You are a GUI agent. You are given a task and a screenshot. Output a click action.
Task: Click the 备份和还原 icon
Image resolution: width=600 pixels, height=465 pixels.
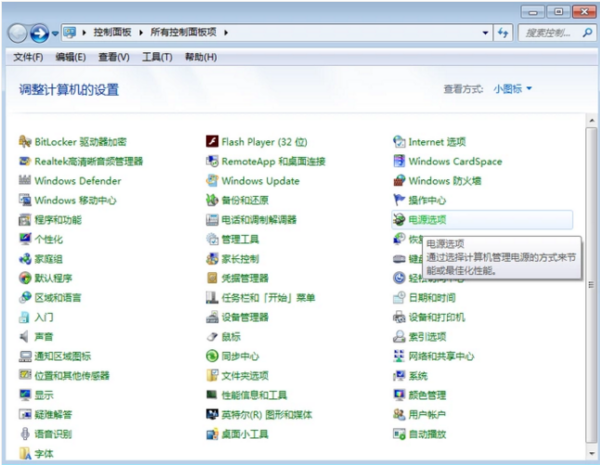[x=212, y=200]
